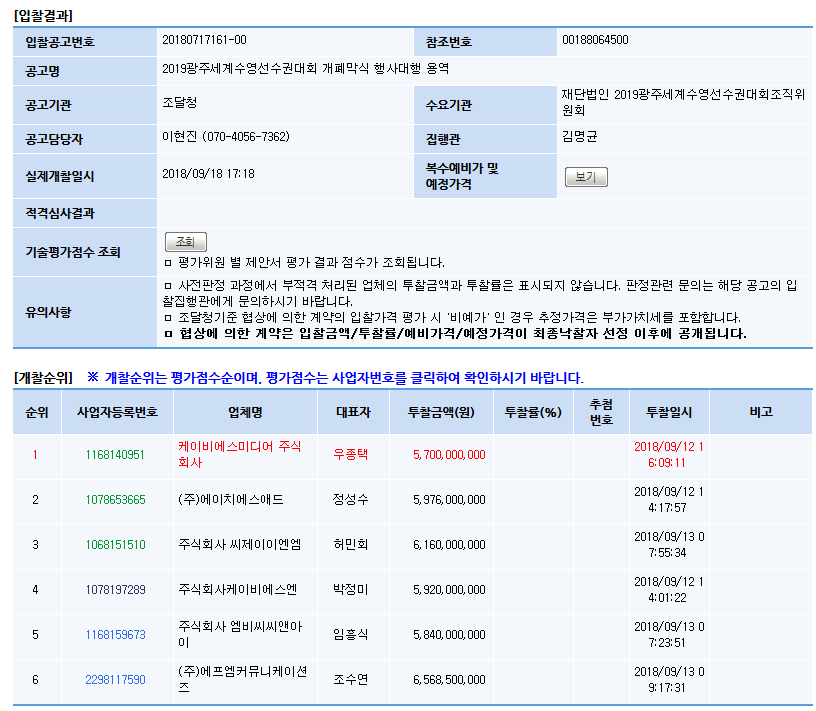
Task: Click the 보기 button for 복수예비가 및 예정가격
Action: point(586,177)
